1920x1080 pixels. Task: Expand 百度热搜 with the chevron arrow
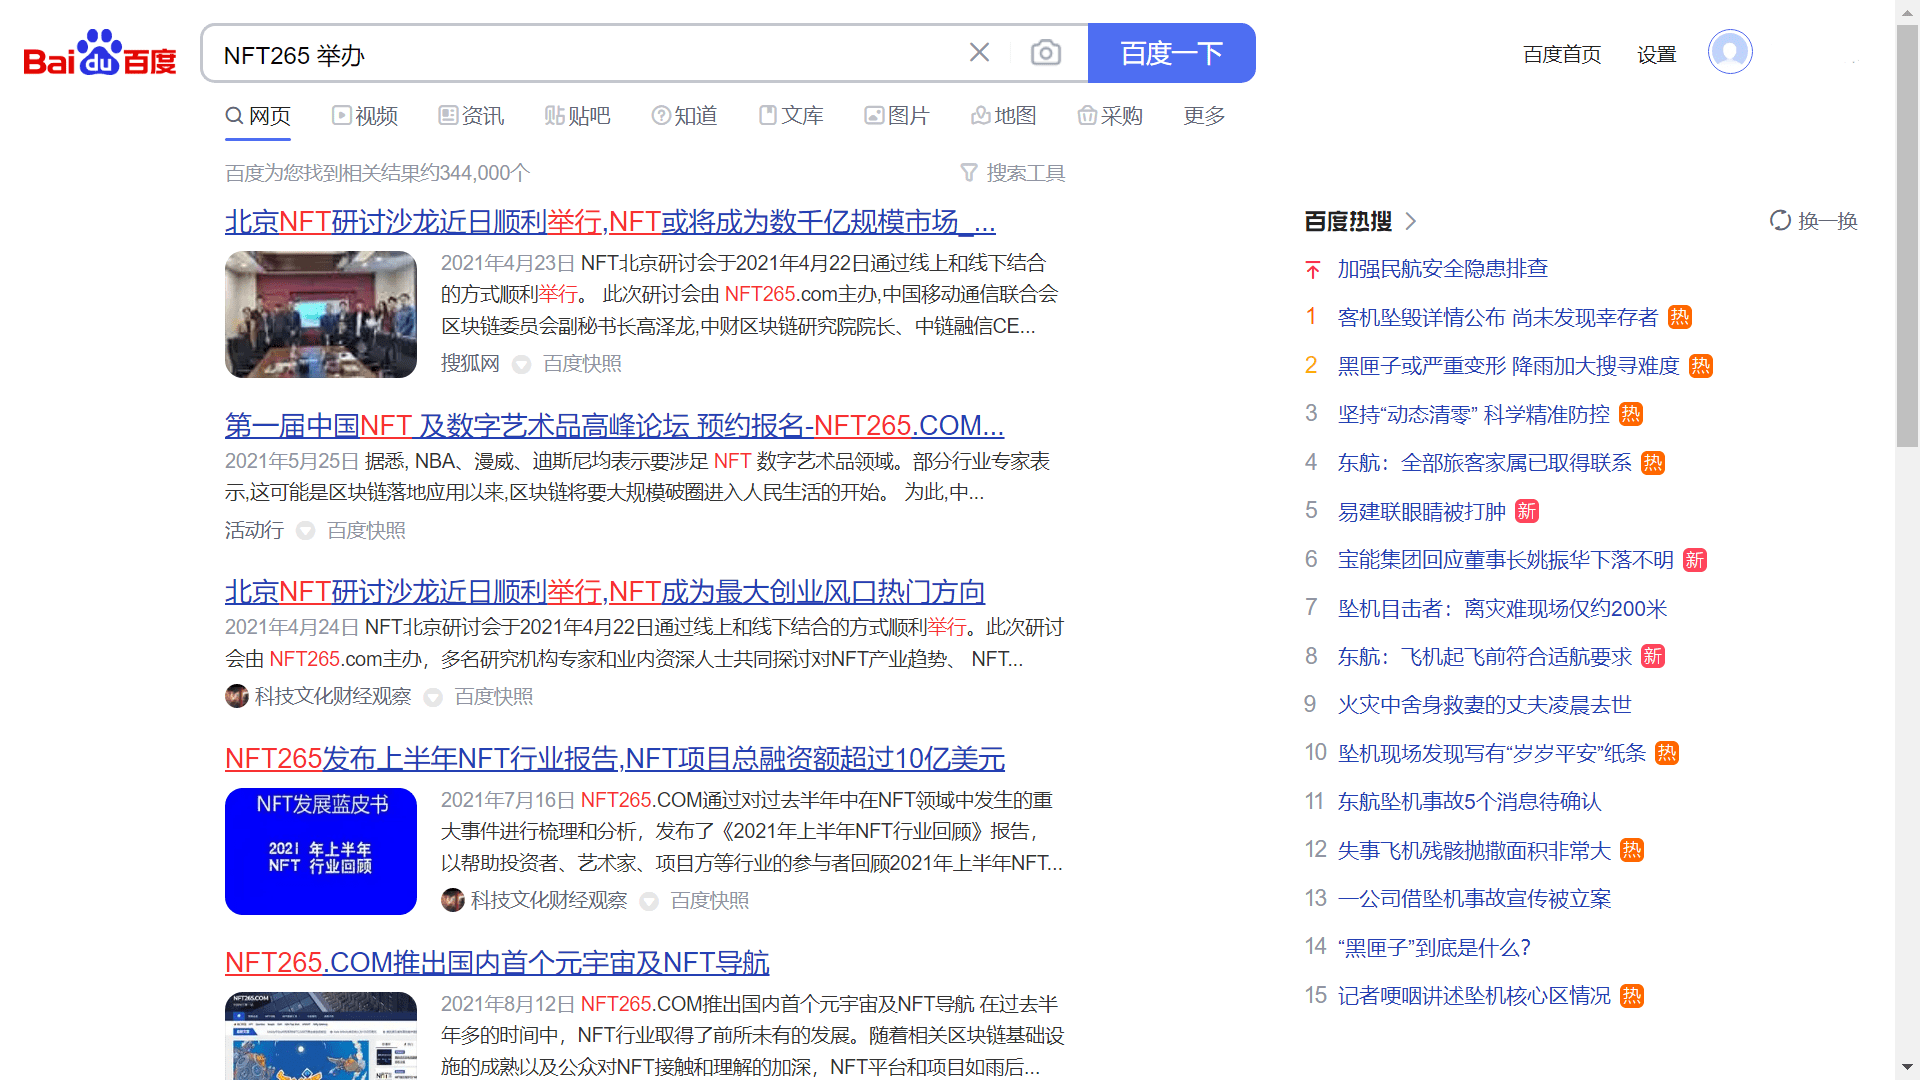1411,221
